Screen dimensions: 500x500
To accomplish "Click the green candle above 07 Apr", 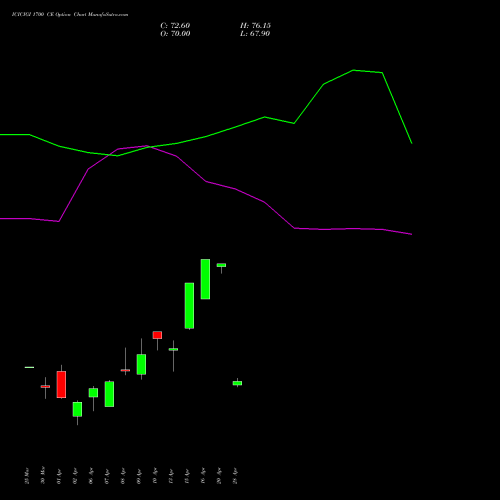I will (109, 394).
